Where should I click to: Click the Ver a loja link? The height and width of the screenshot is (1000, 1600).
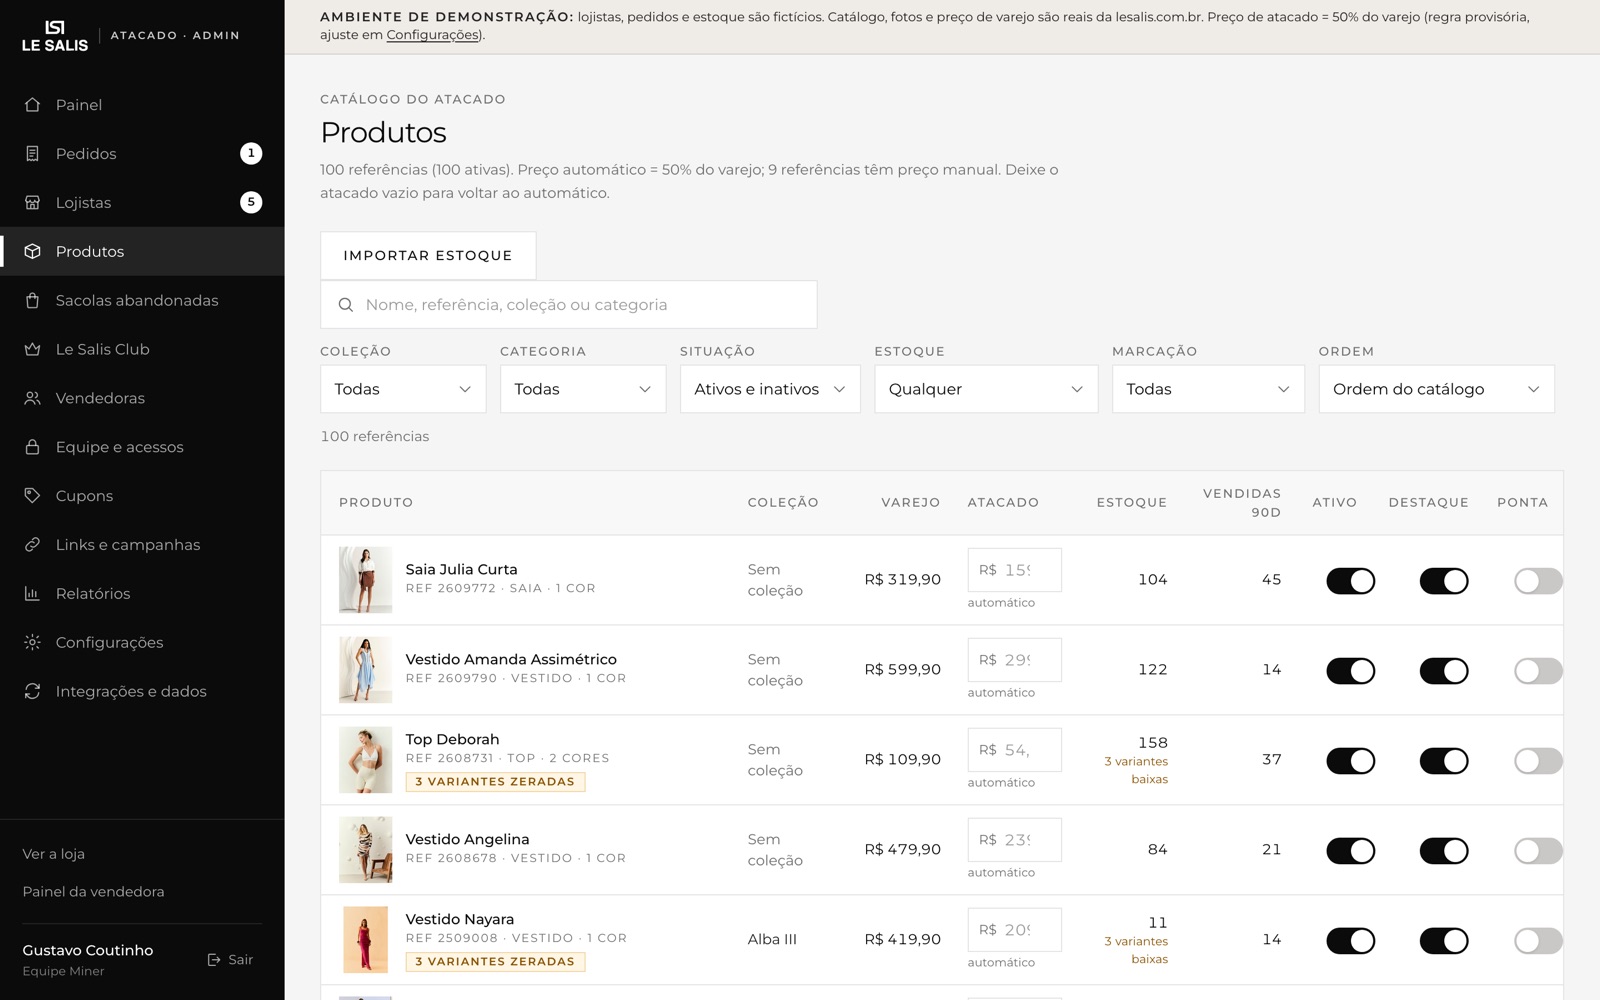coord(54,854)
